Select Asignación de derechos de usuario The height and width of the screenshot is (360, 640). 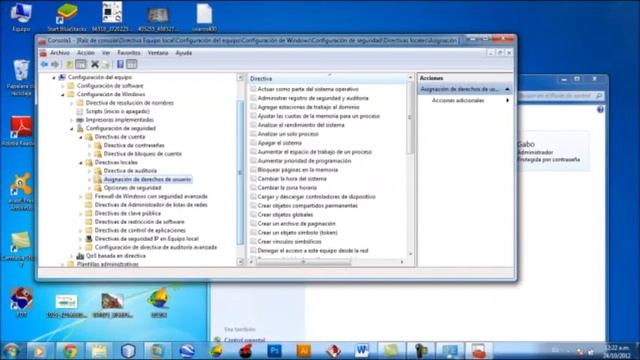pyautogui.click(x=147, y=179)
